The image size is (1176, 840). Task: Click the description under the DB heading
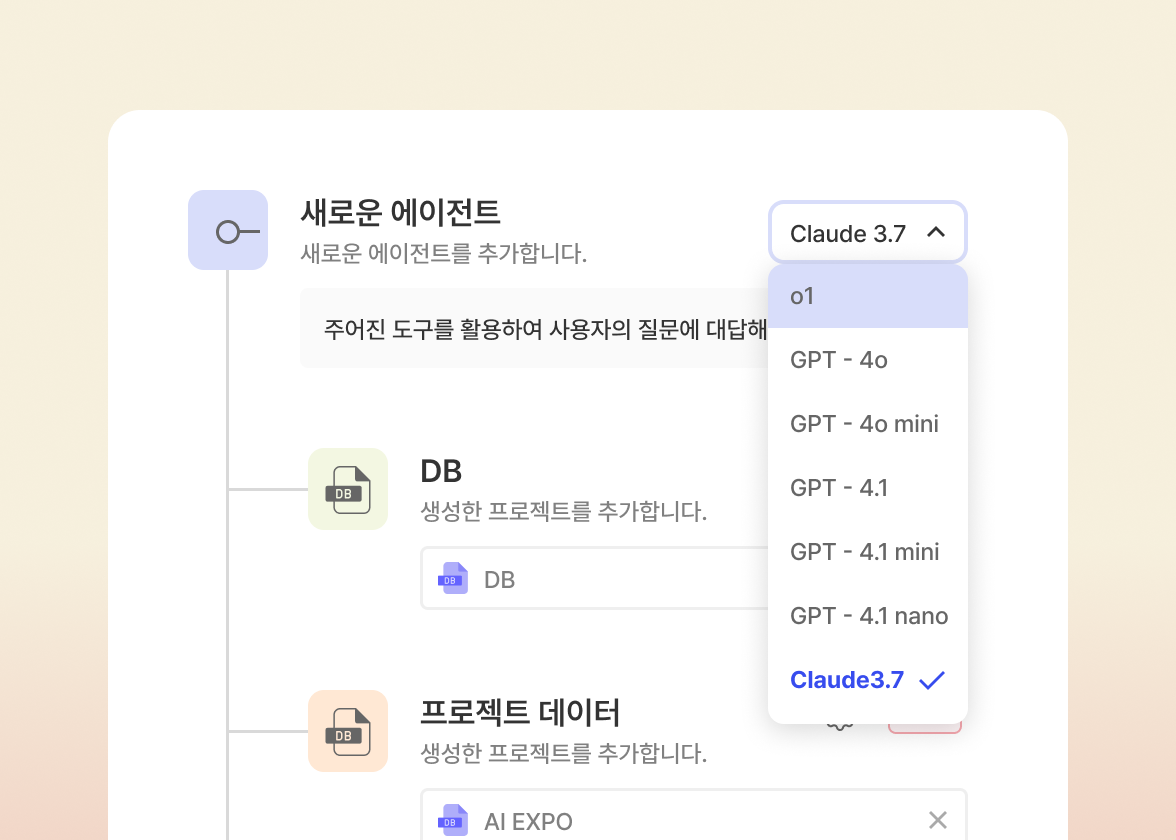pyautogui.click(x=563, y=511)
